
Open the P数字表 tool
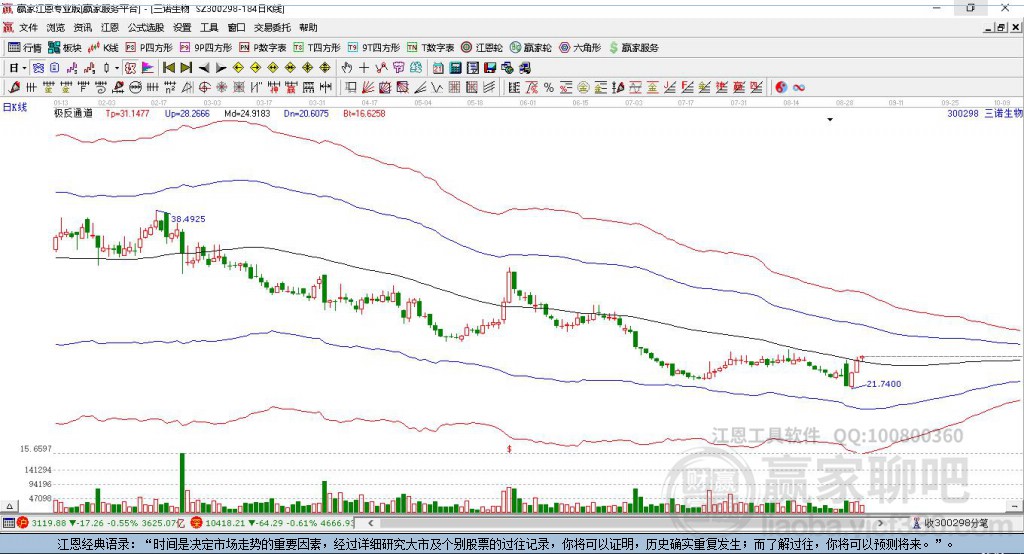pyautogui.click(x=263, y=48)
